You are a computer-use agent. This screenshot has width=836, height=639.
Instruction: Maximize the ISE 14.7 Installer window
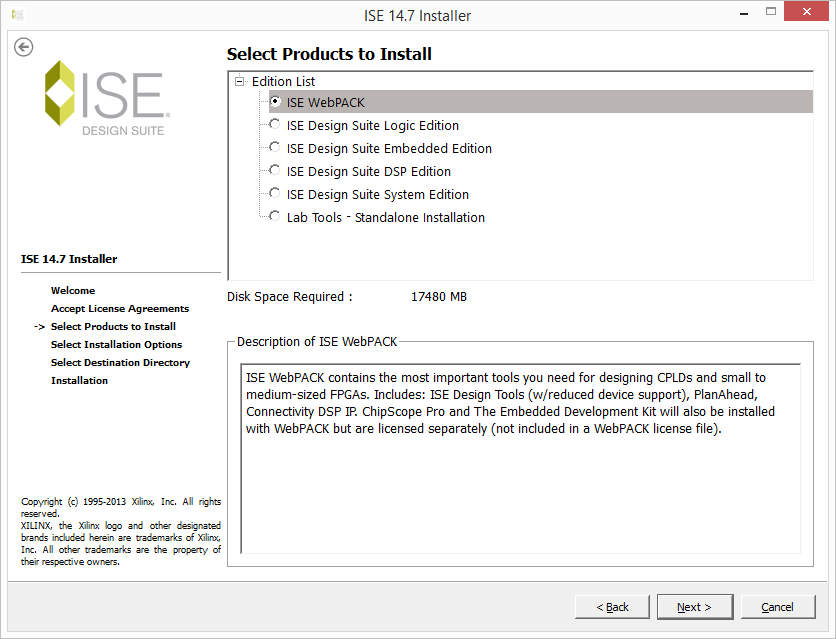771,12
